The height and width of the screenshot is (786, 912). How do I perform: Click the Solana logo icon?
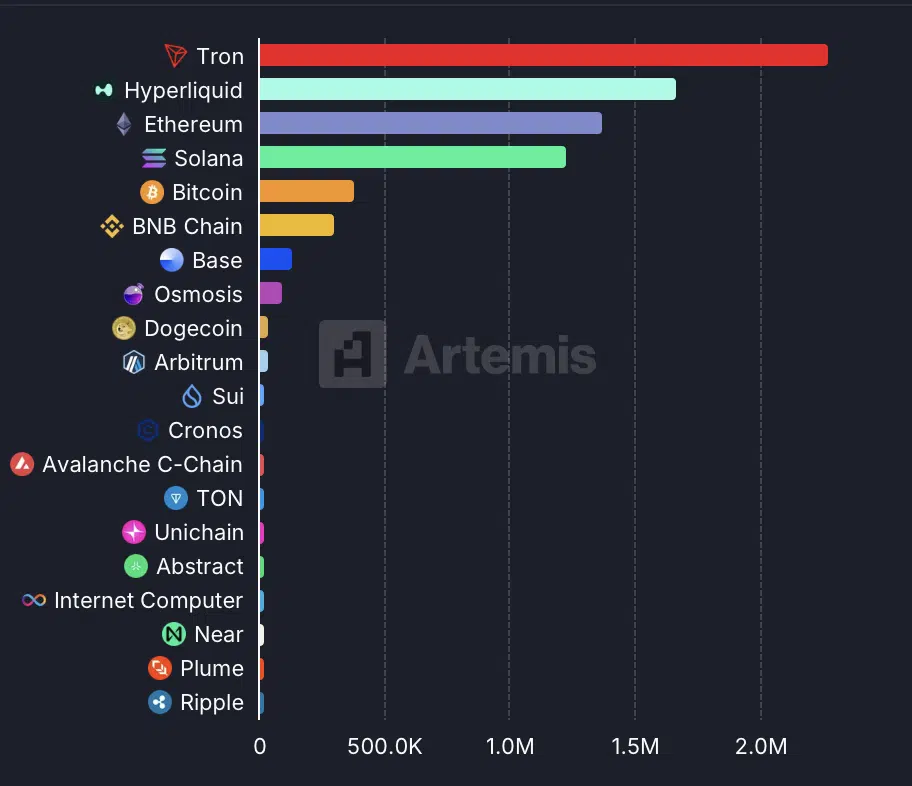pos(154,158)
